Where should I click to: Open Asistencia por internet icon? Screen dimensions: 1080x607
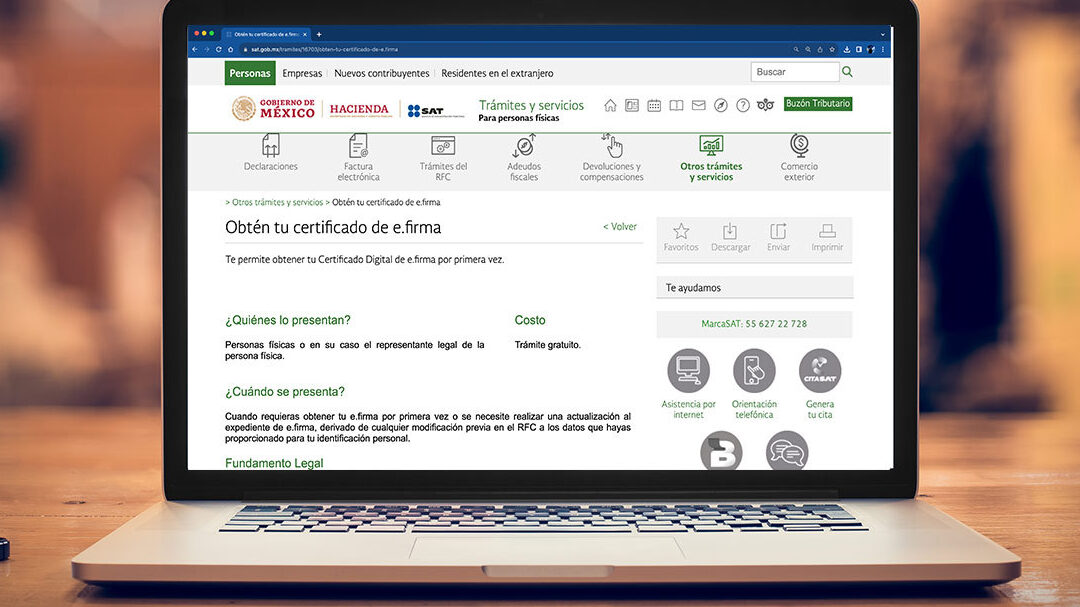[688, 371]
